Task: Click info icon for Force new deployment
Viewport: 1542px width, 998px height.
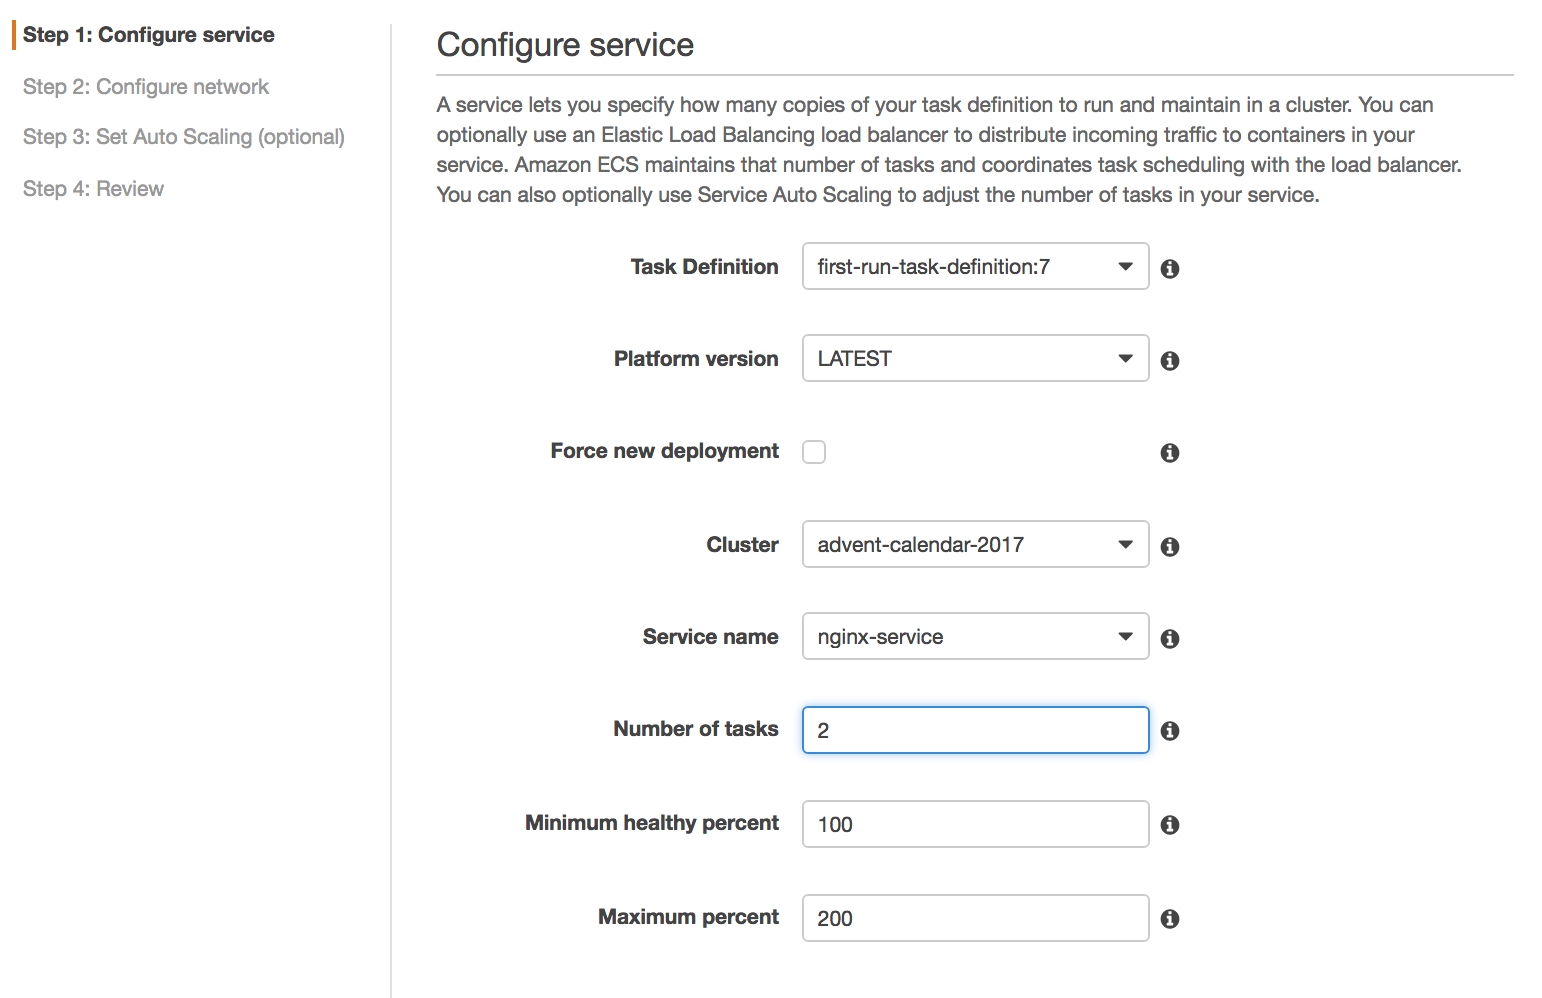Action: pyautogui.click(x=1170, y=453)
